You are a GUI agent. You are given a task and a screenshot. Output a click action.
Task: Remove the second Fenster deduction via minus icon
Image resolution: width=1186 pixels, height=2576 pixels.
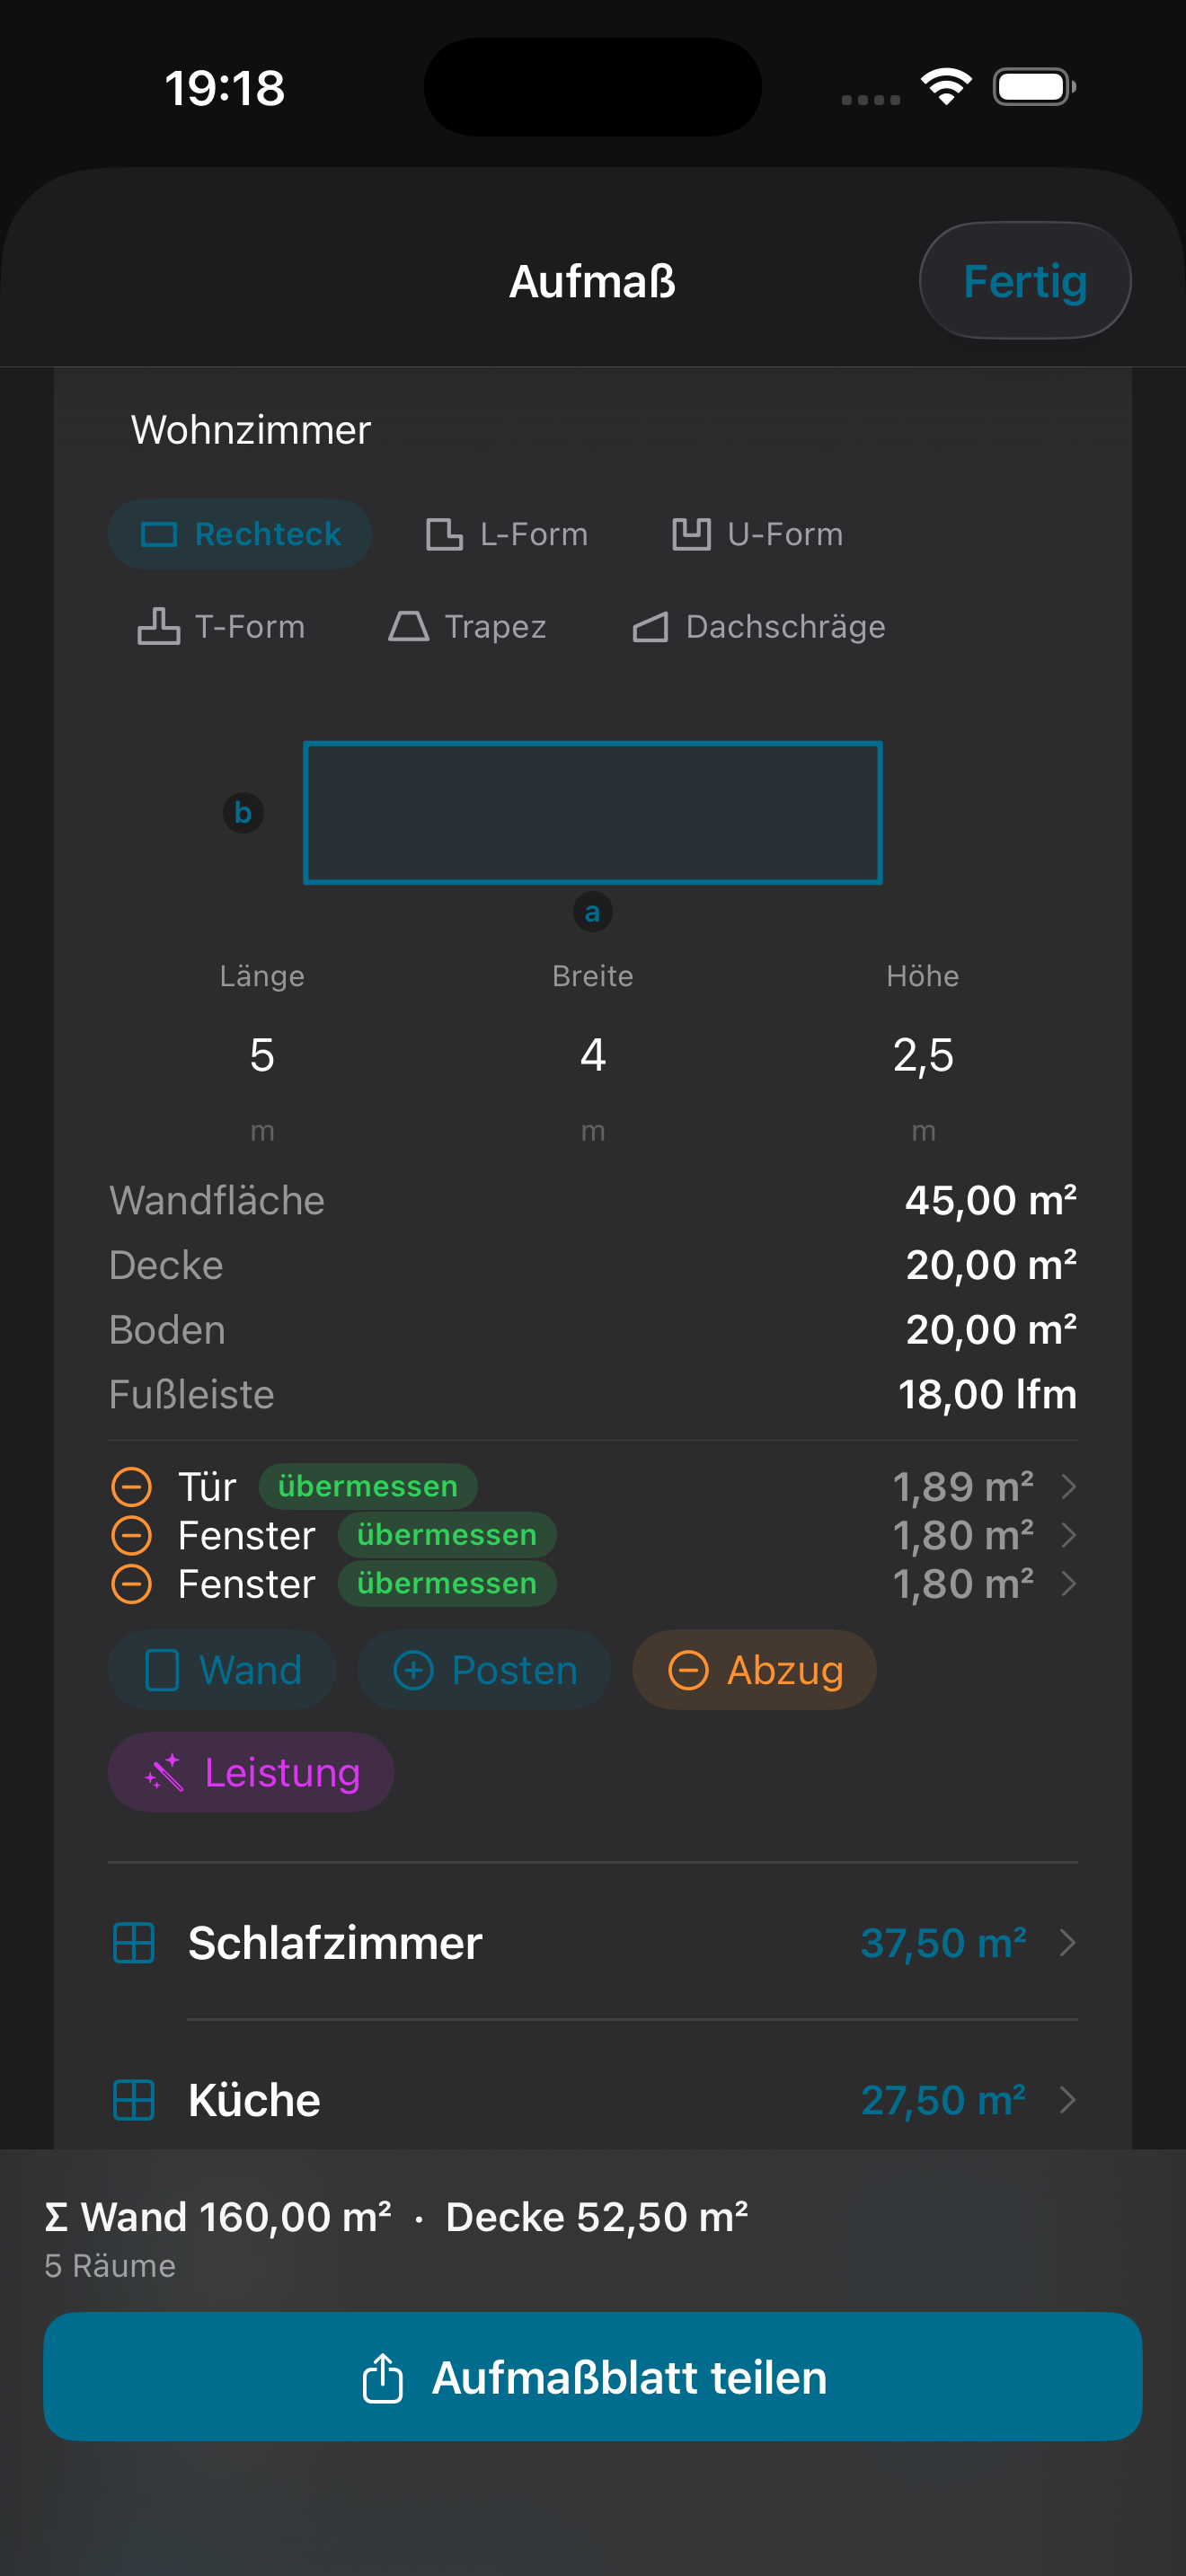131,1584
